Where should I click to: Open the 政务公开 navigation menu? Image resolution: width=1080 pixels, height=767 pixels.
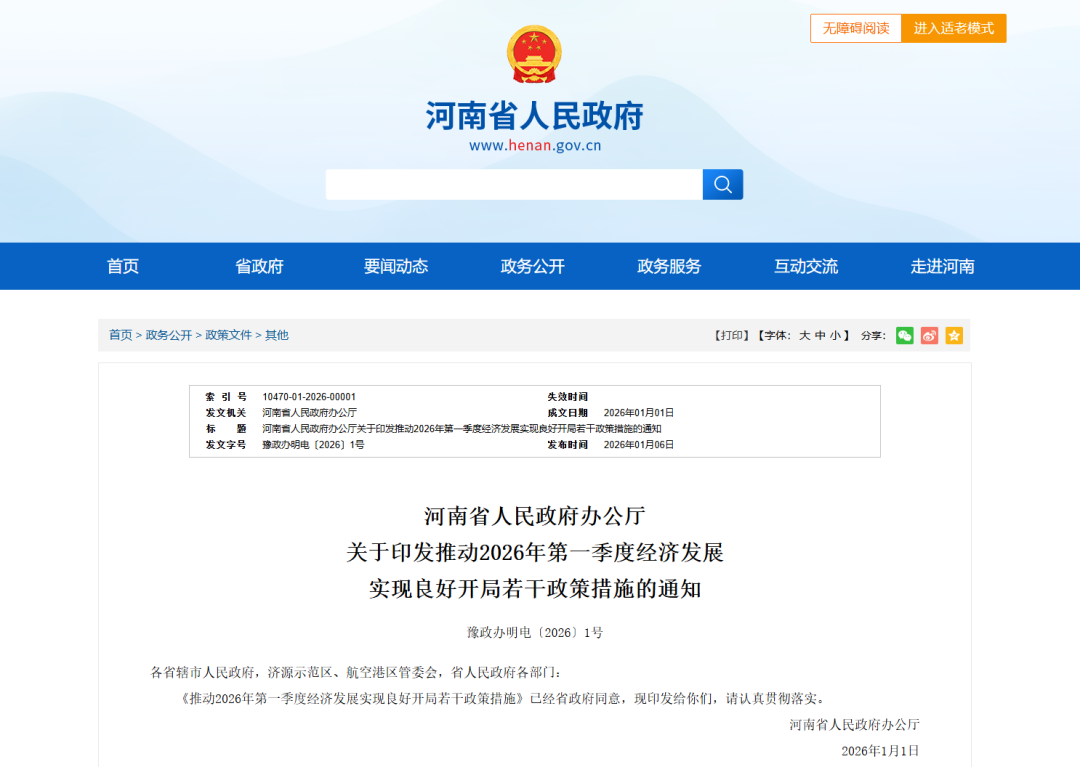point(531,266)
